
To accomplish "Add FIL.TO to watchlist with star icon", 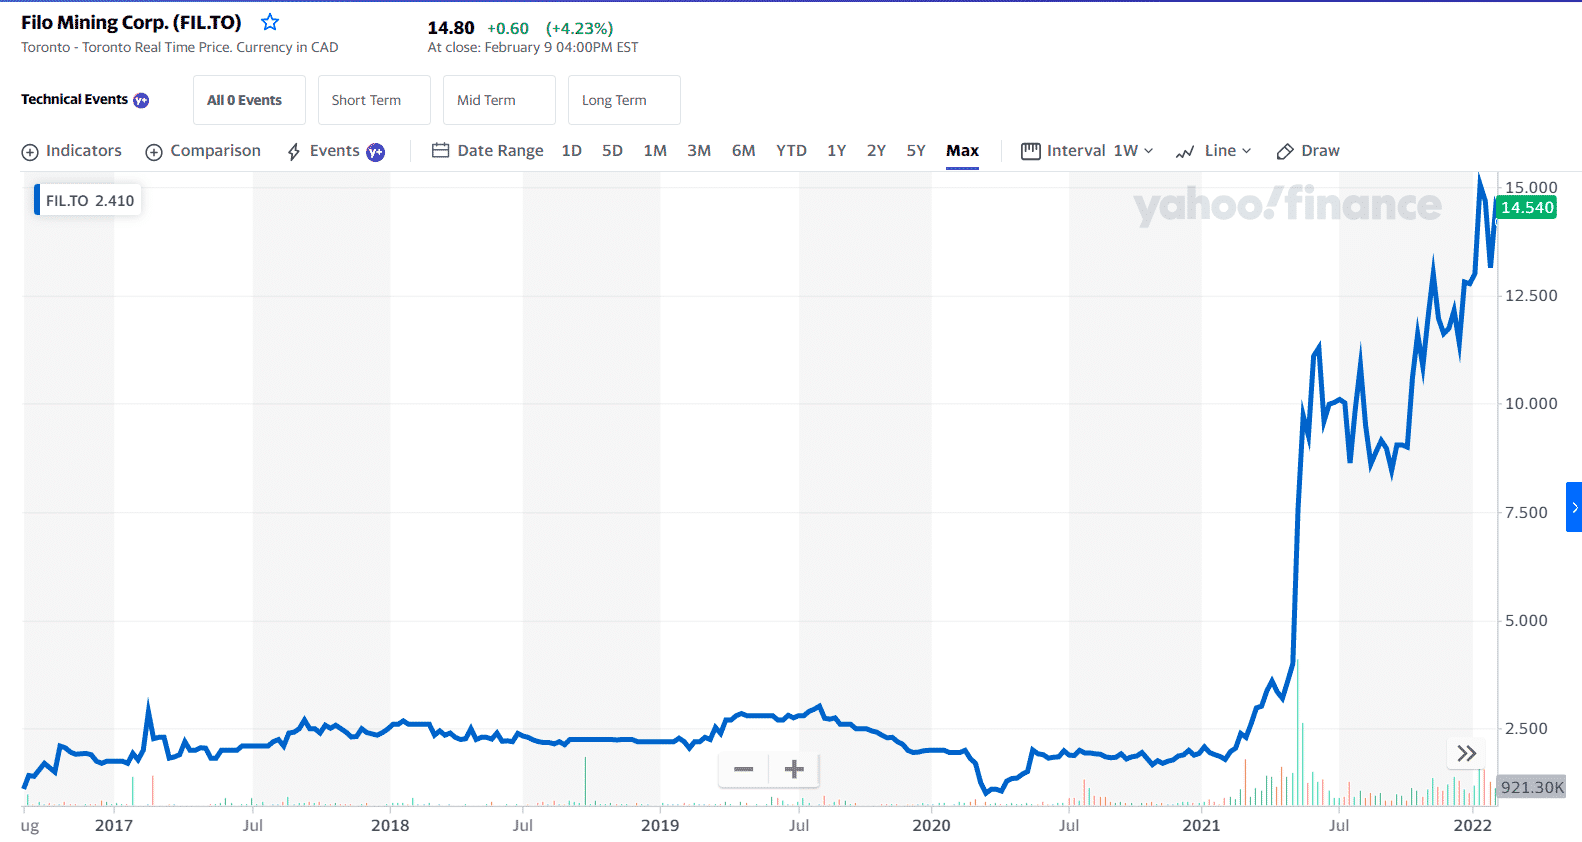I will point(270,22).
